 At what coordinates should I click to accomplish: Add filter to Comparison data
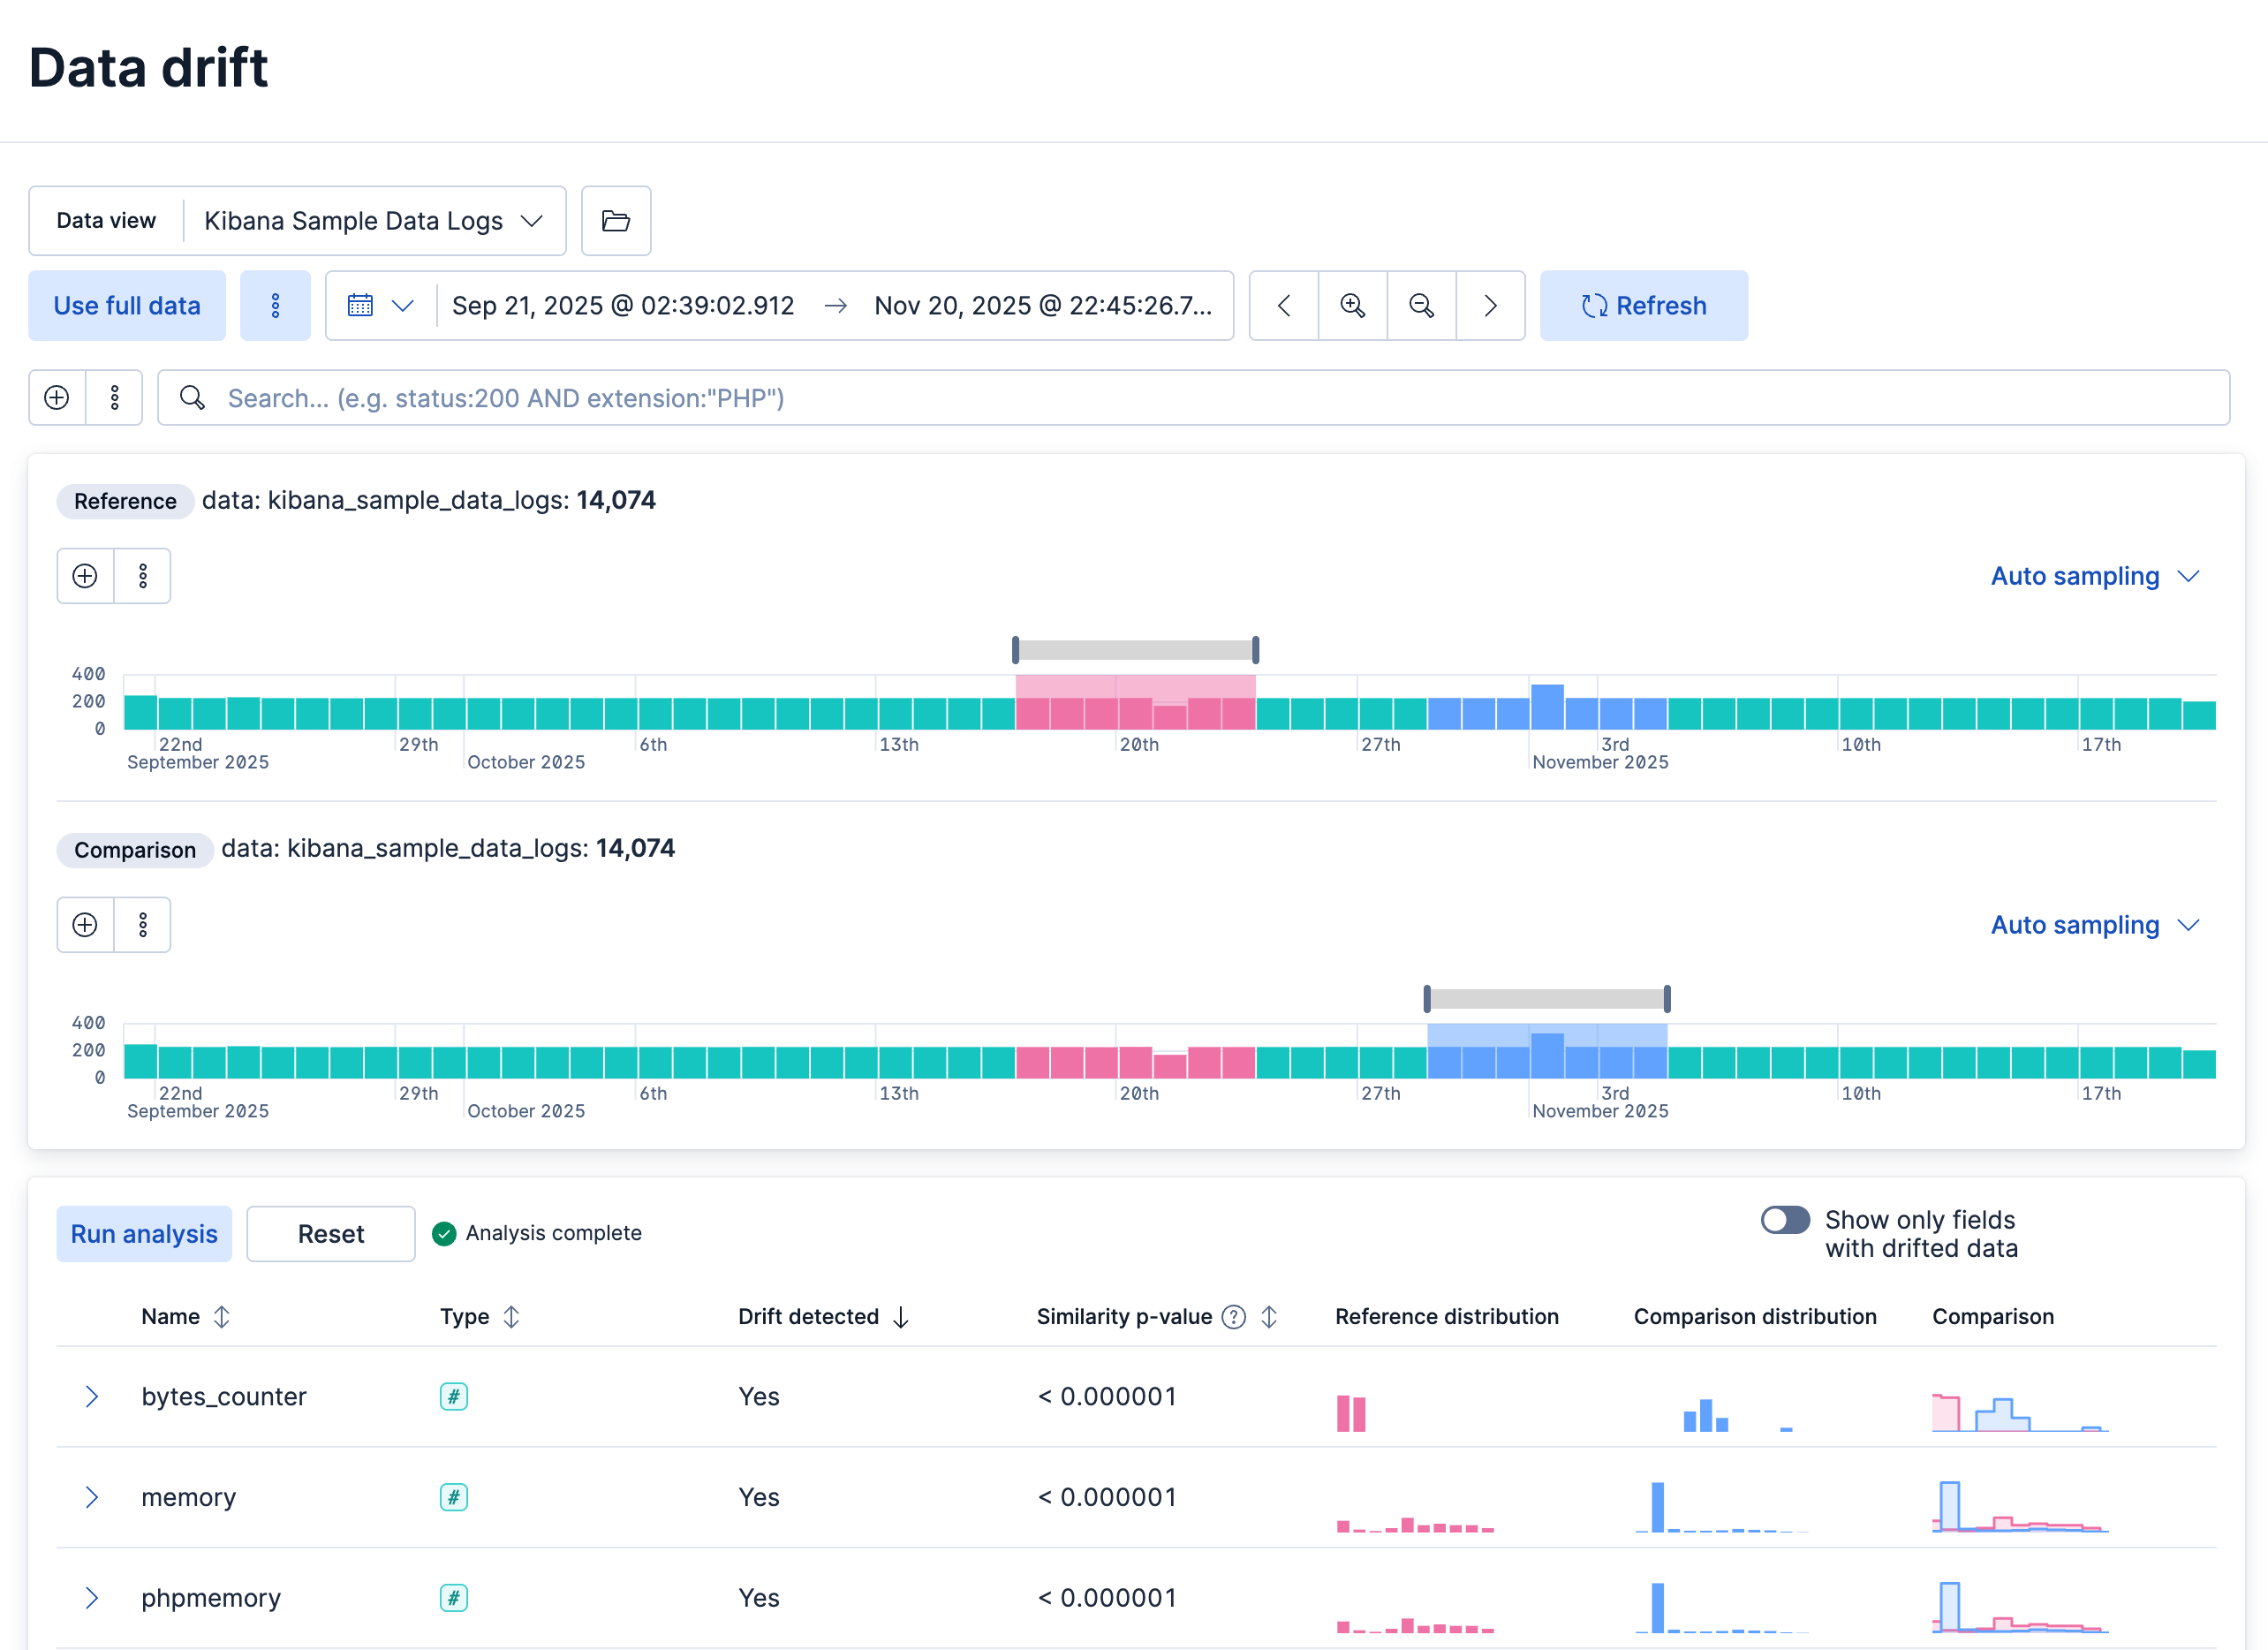click(85, 925)
